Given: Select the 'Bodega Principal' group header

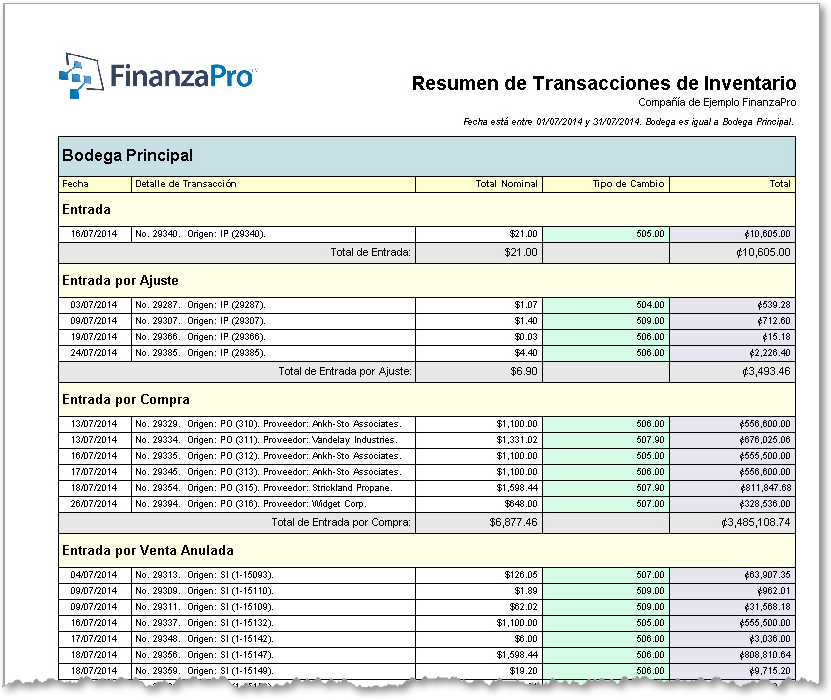Looking at the screenshot, I should point(427,156).
